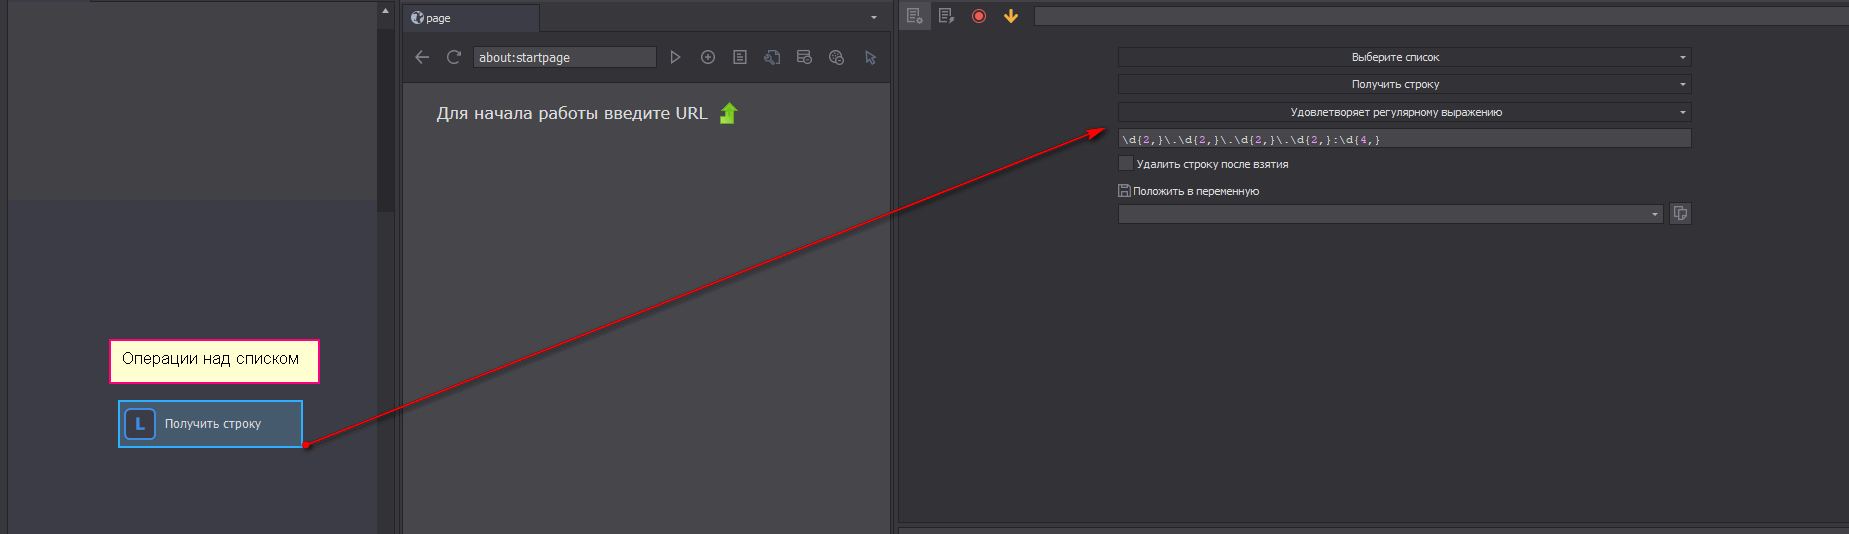Click the regular expression input field
The height and width of the screenshot is (534, 1849).
1404,138
